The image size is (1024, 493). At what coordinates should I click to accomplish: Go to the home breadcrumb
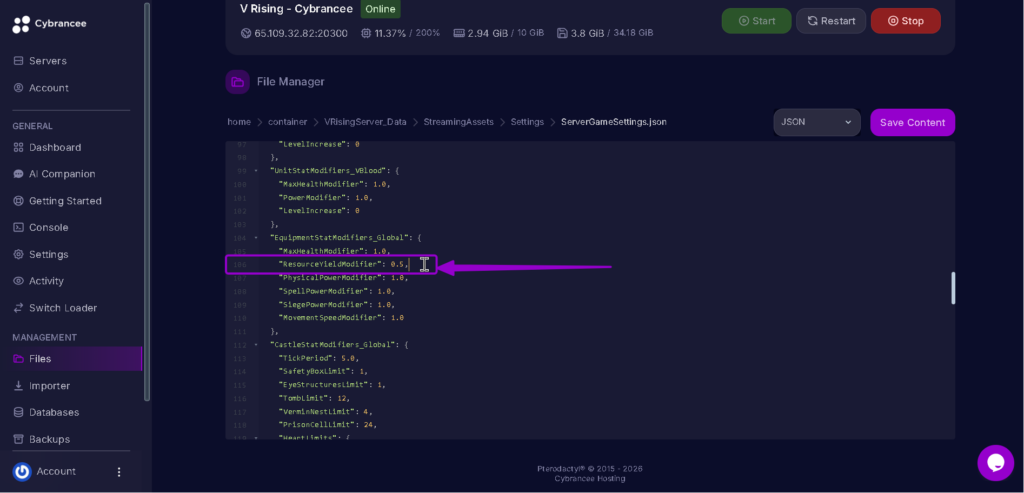click(239, 122)
